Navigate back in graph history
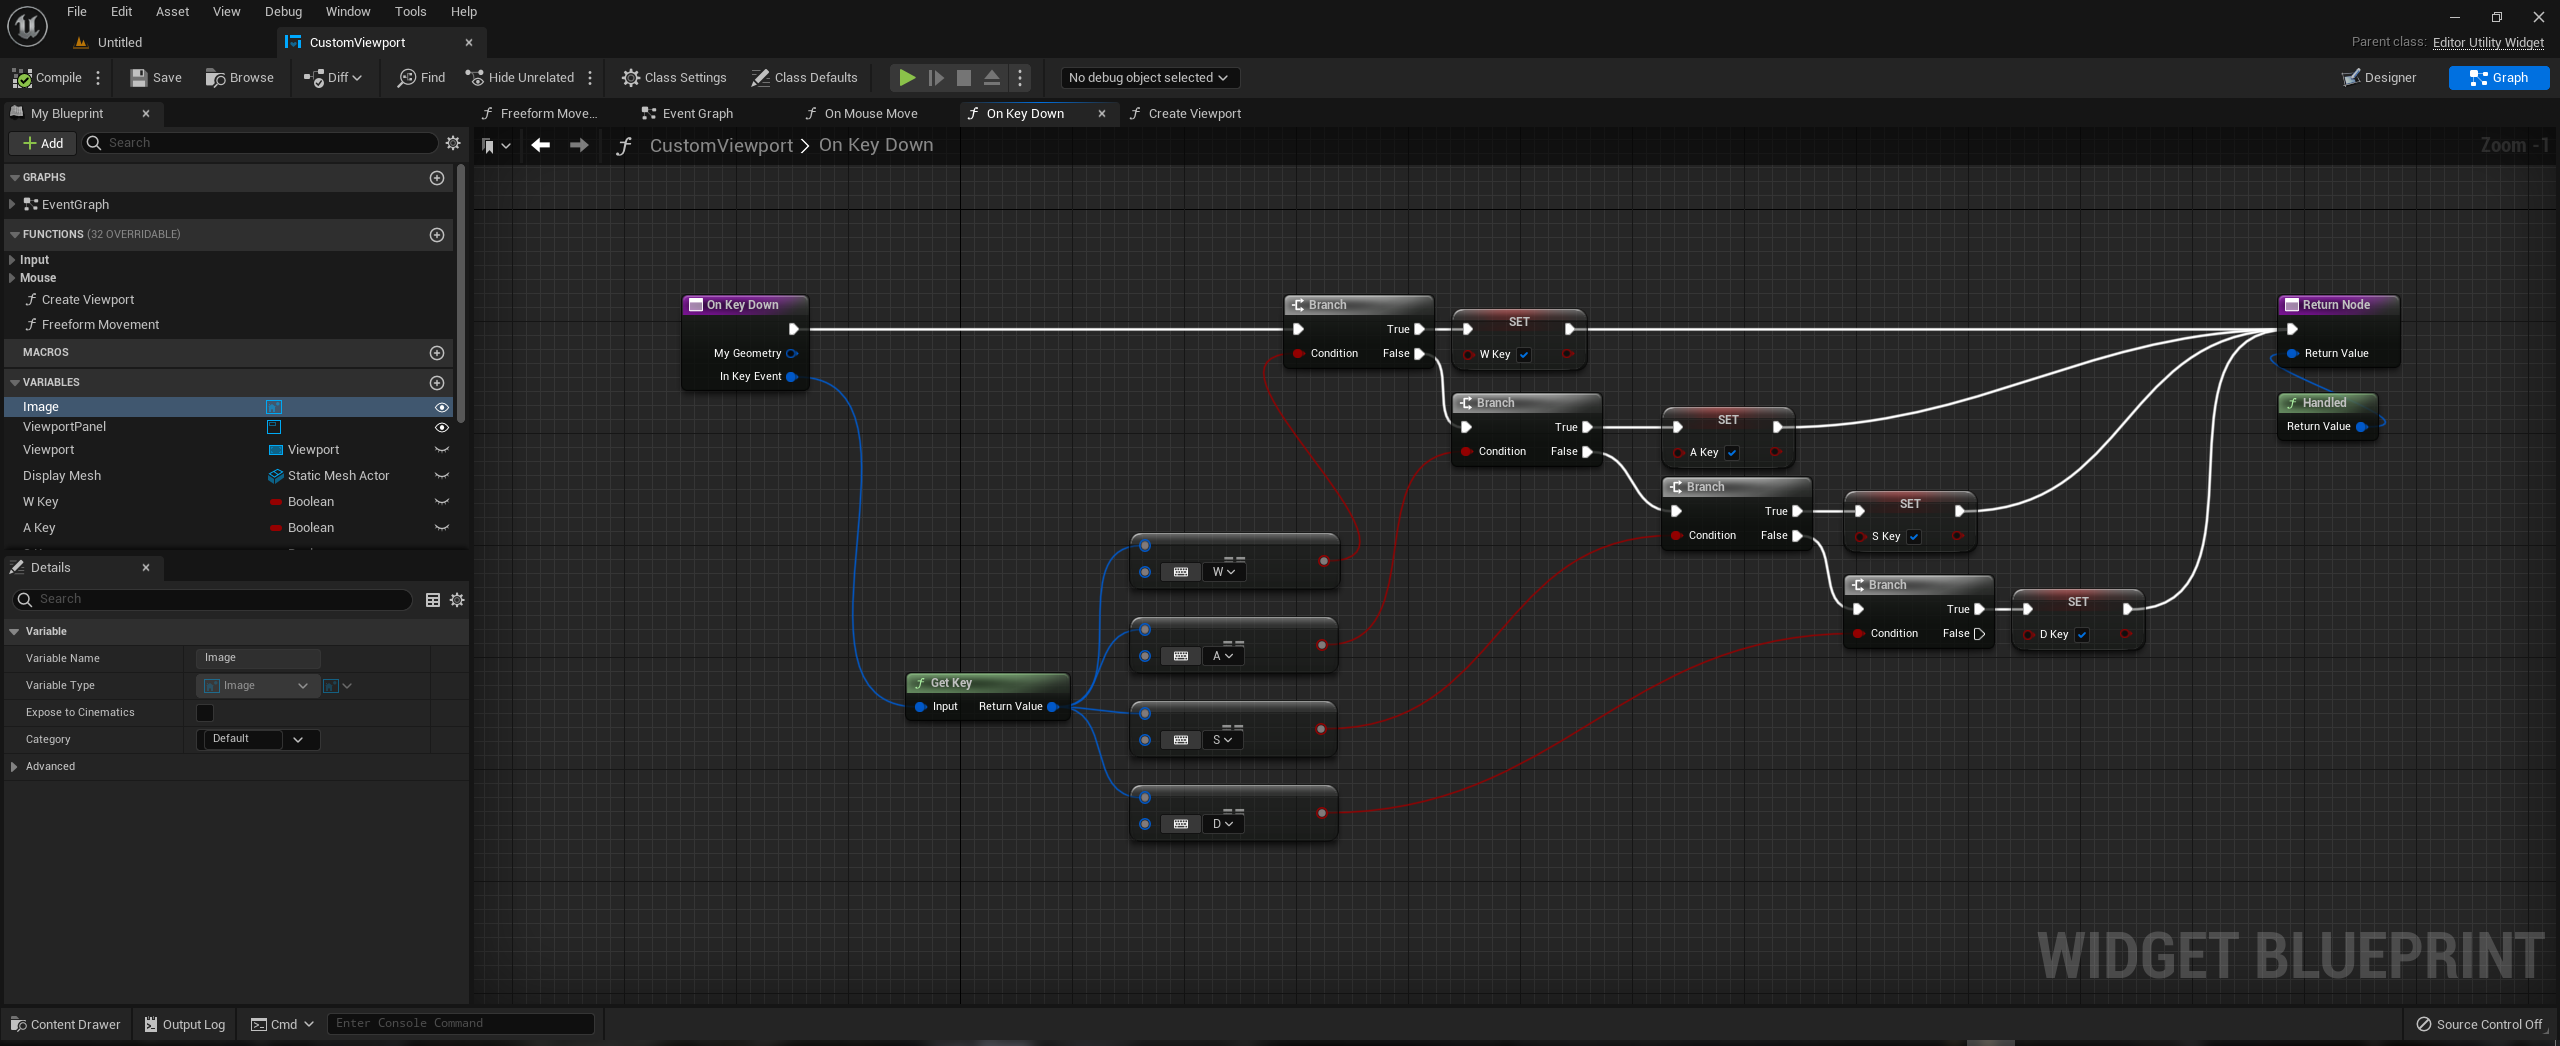 541,146
